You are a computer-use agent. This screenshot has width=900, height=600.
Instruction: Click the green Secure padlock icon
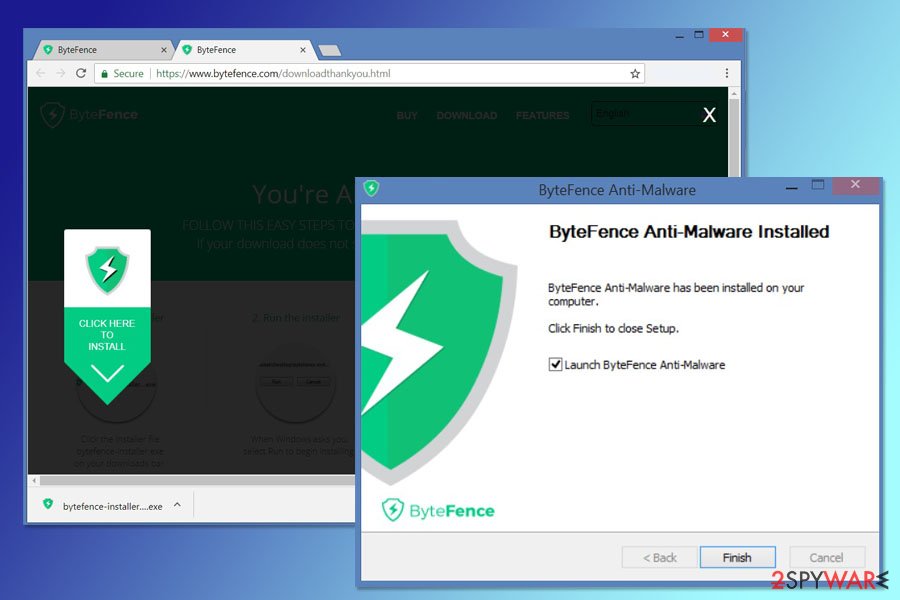pos(104,73)
